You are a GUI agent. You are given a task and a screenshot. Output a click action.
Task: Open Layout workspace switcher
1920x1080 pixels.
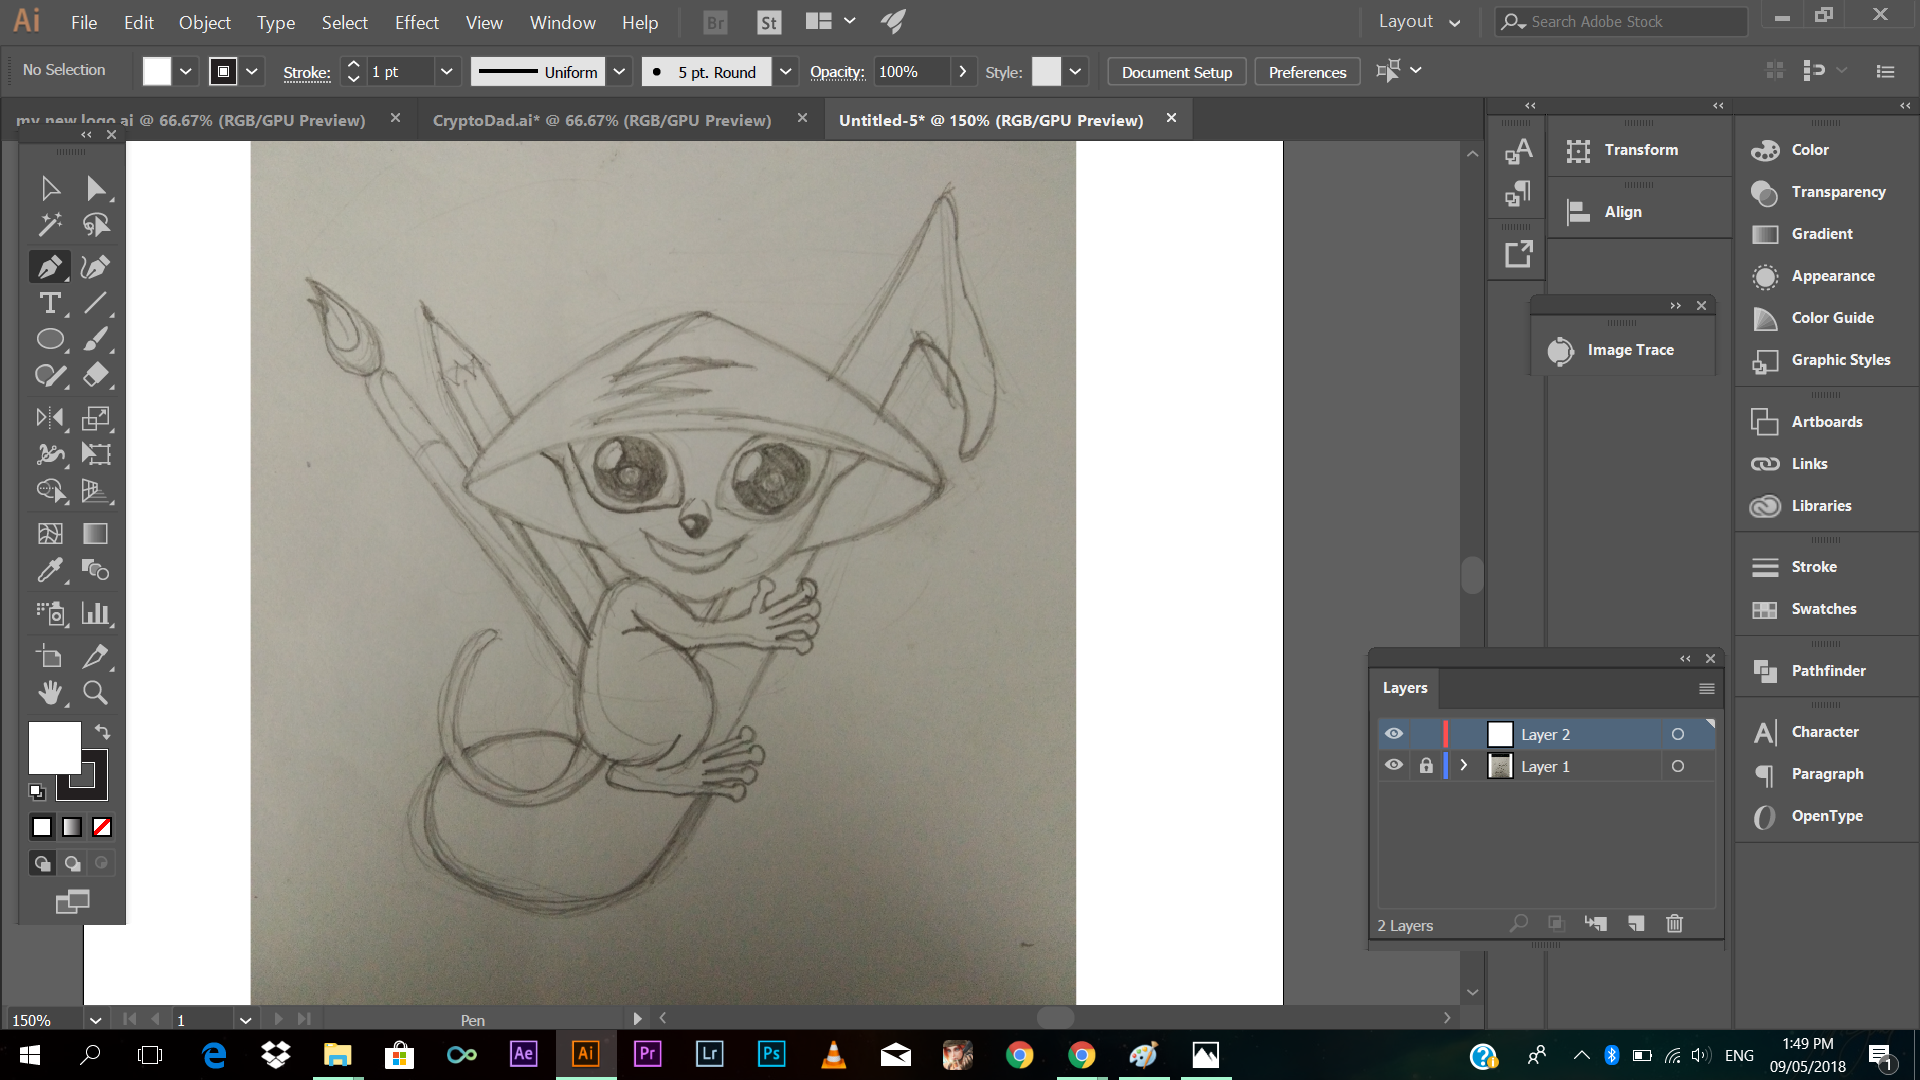(1419, 22)
